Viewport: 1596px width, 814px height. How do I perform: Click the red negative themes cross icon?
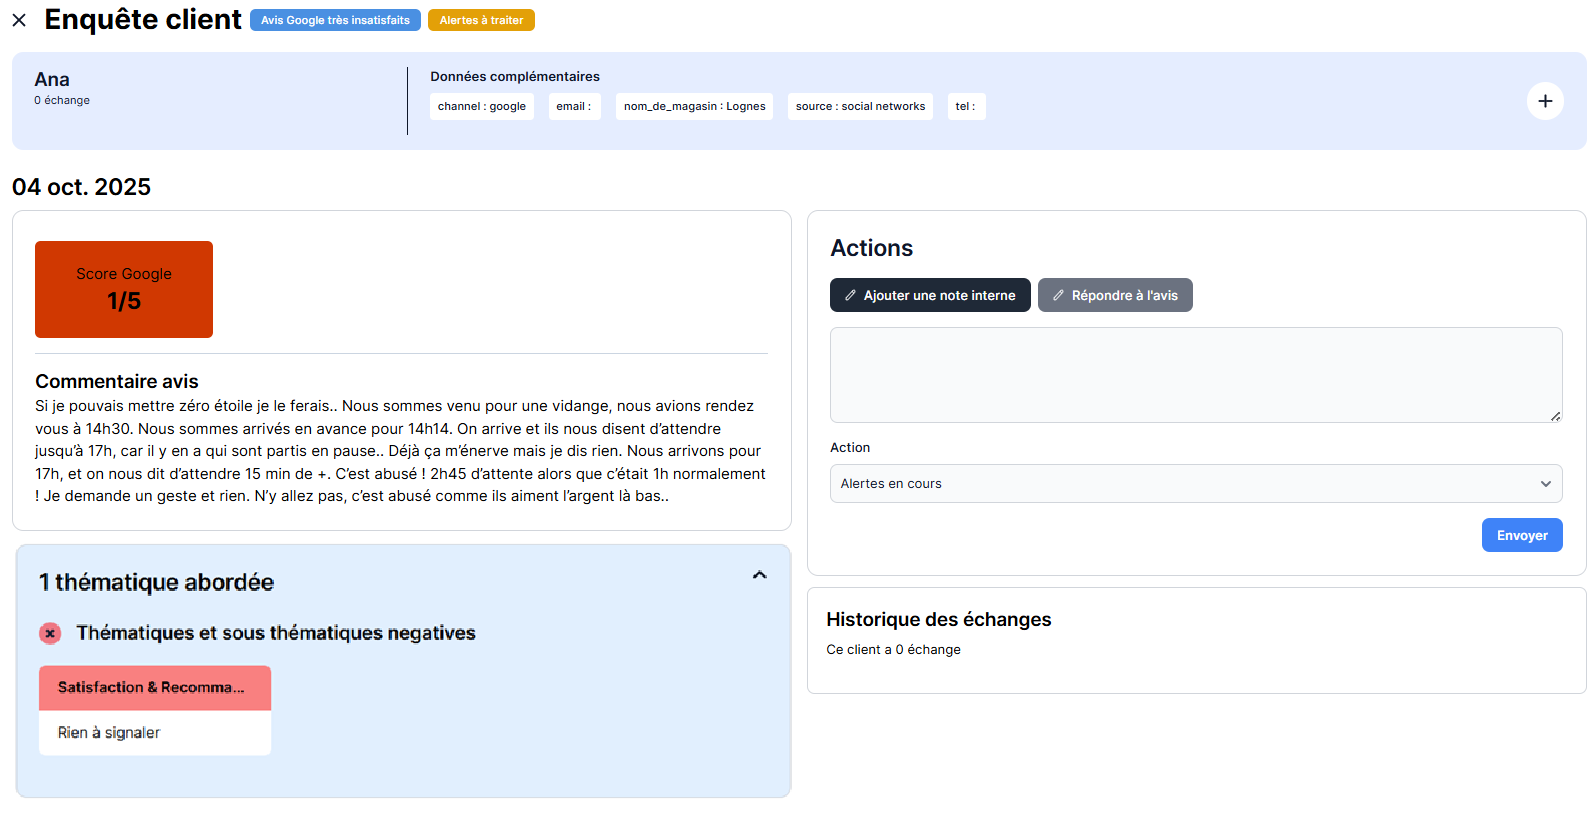pyautogui.click(x=50, y=633)
